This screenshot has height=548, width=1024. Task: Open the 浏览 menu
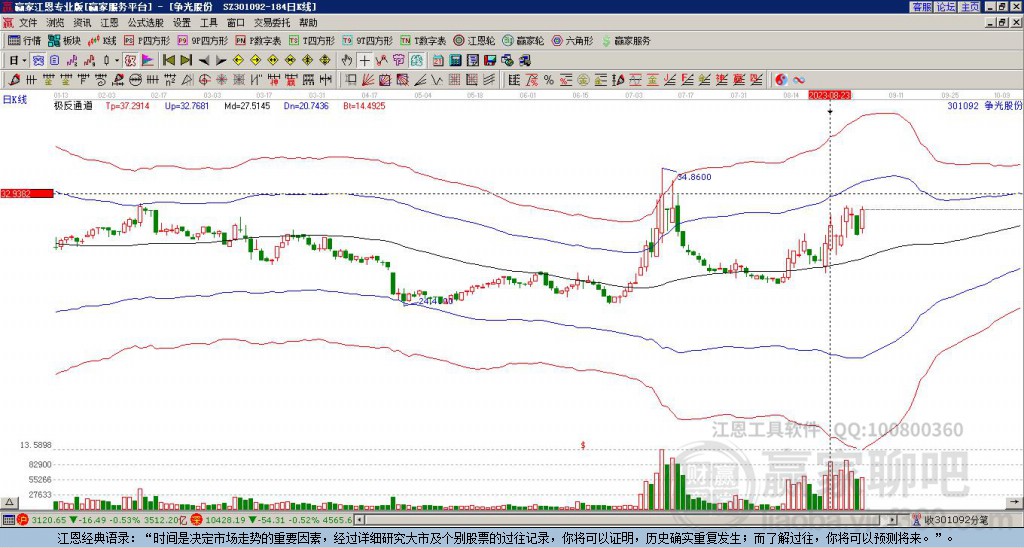click(x=56, y=23)
